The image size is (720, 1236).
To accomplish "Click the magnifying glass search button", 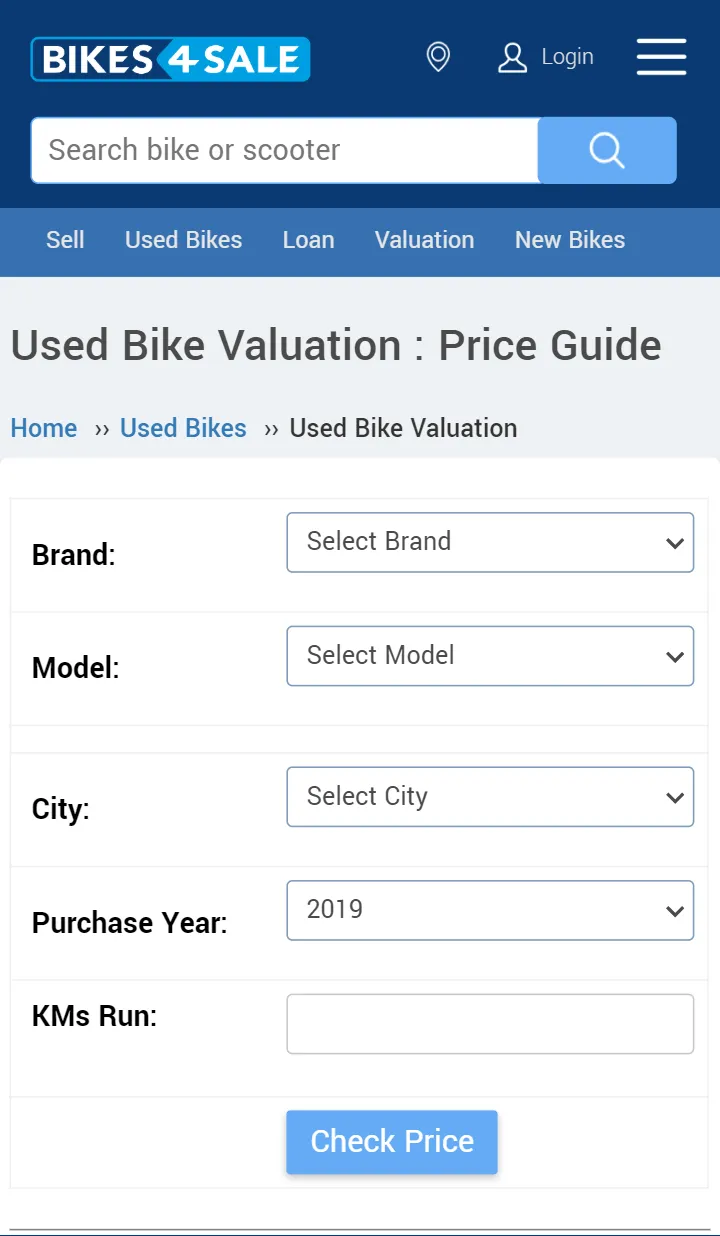I will click(x=607, y=150).
